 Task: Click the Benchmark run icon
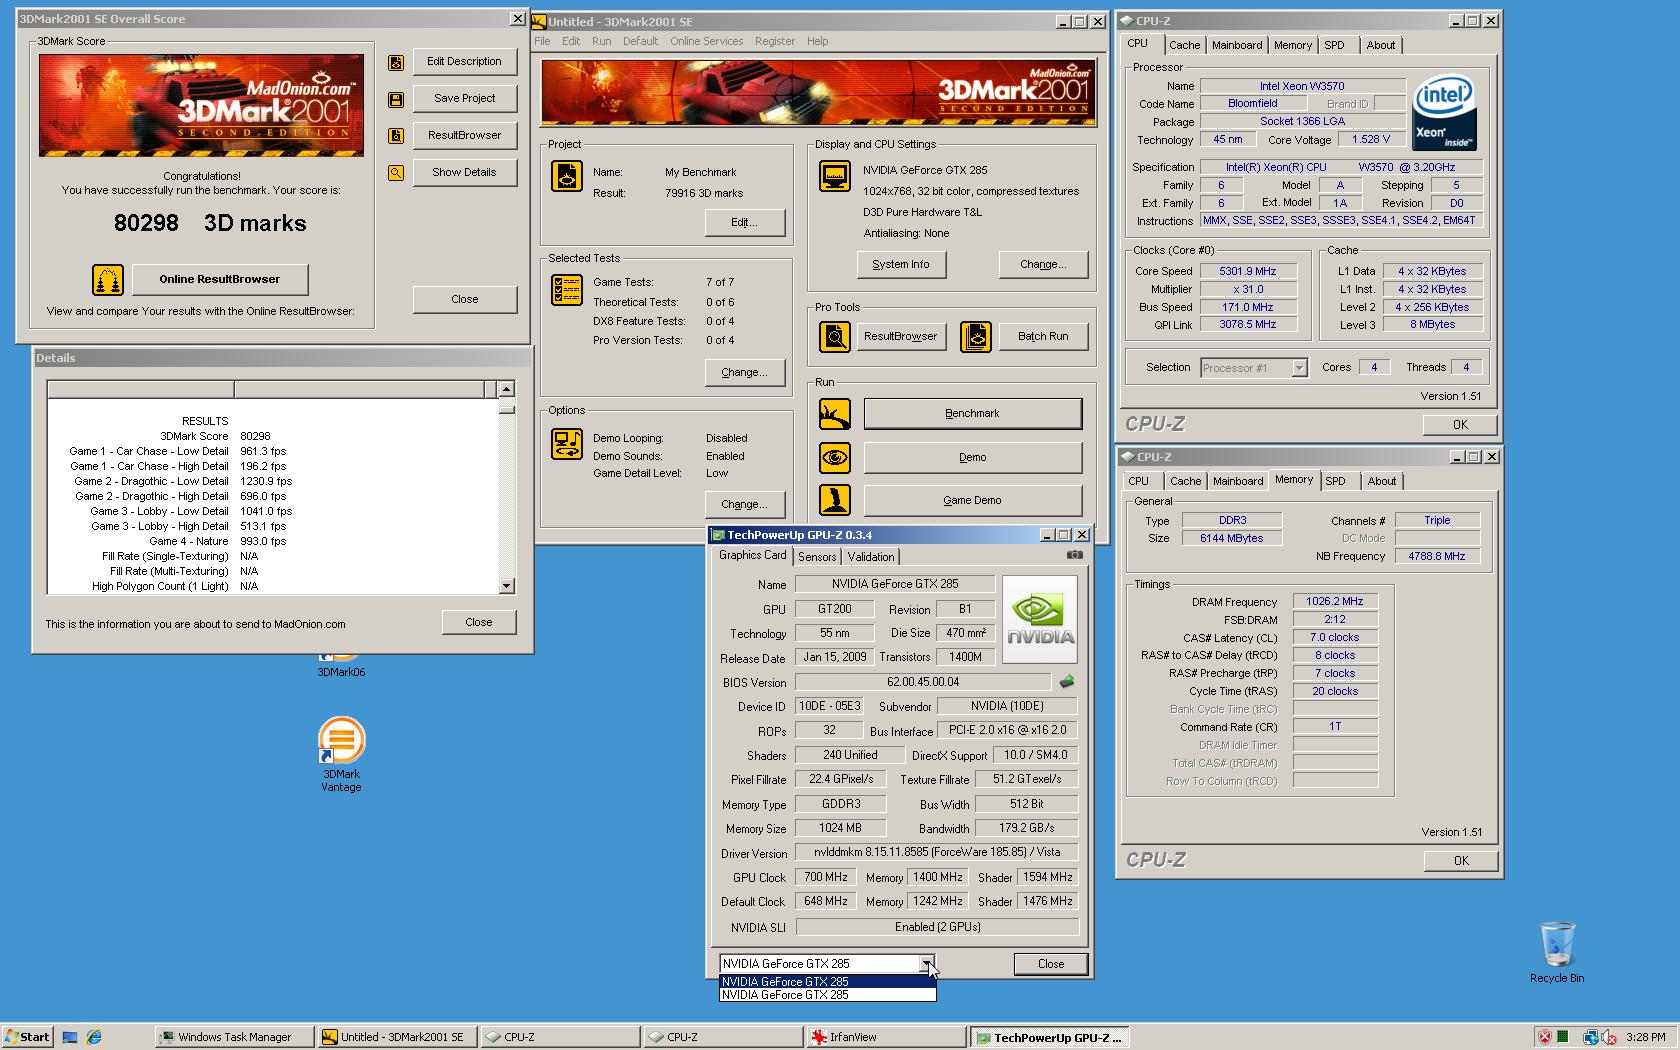tap(834, 414)
